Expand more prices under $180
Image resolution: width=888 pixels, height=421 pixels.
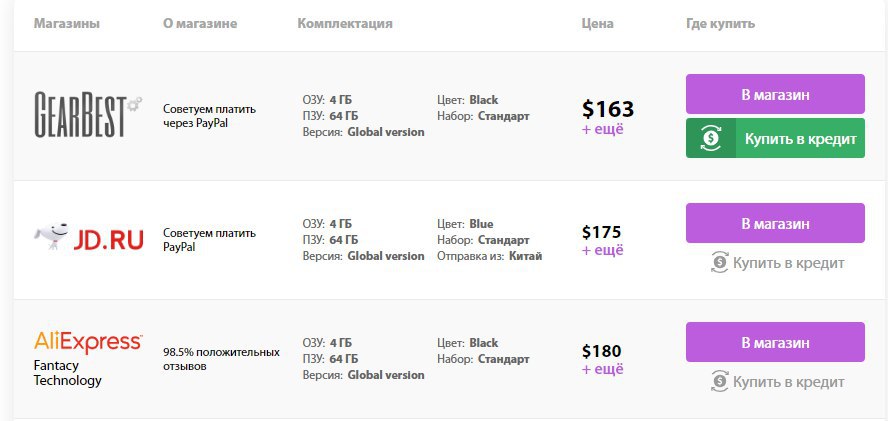pyautogui.click(x=603, y=369)
